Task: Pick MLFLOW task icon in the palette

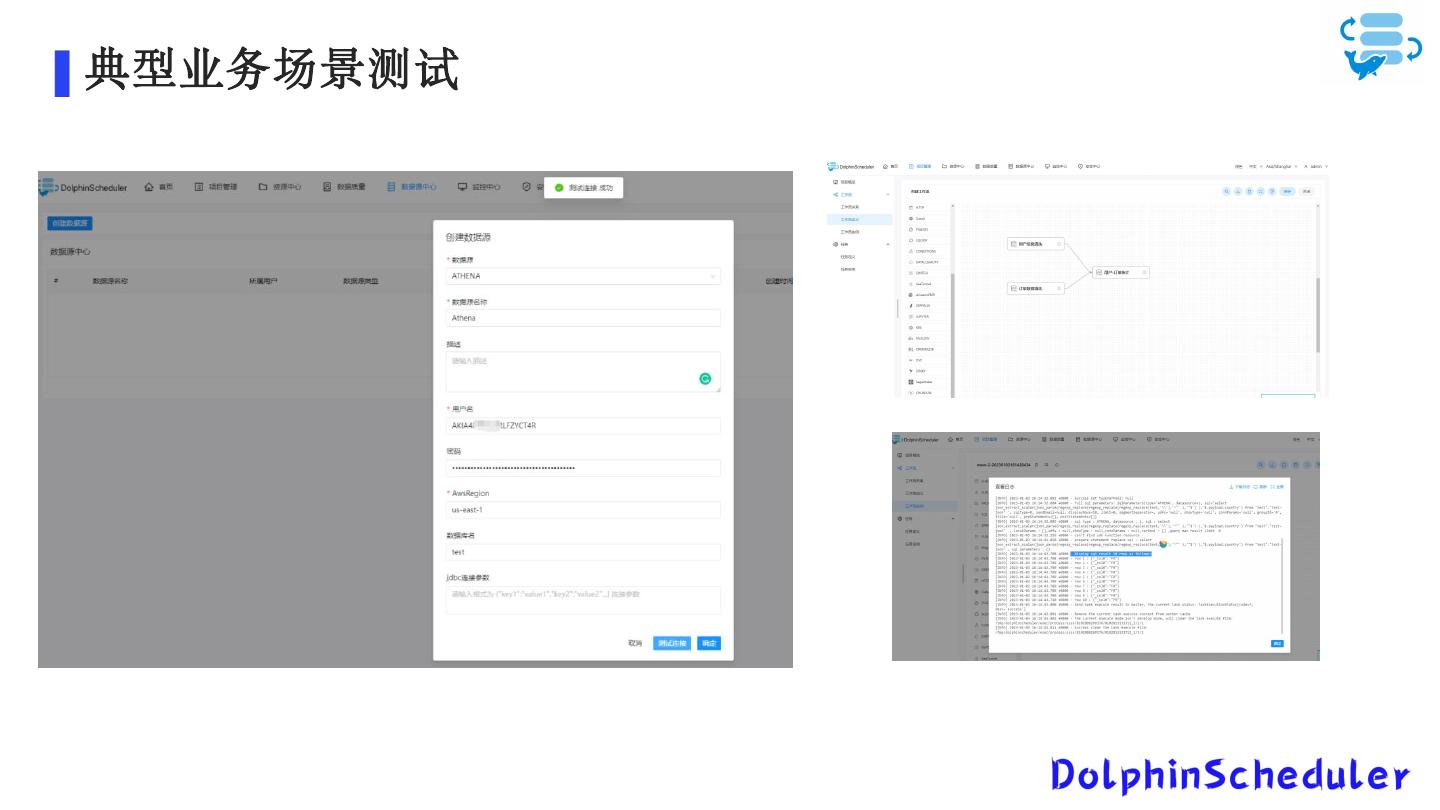Action: [910, 338]
